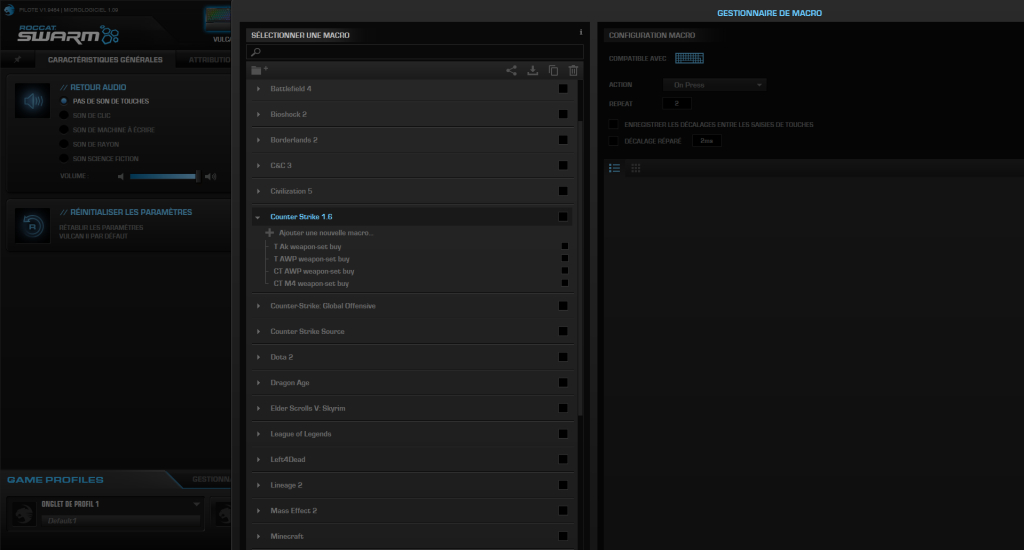The height and width of the screenshot is (550, 1024).
Task: Click the volume slider
Action: [x=164, y=176]
